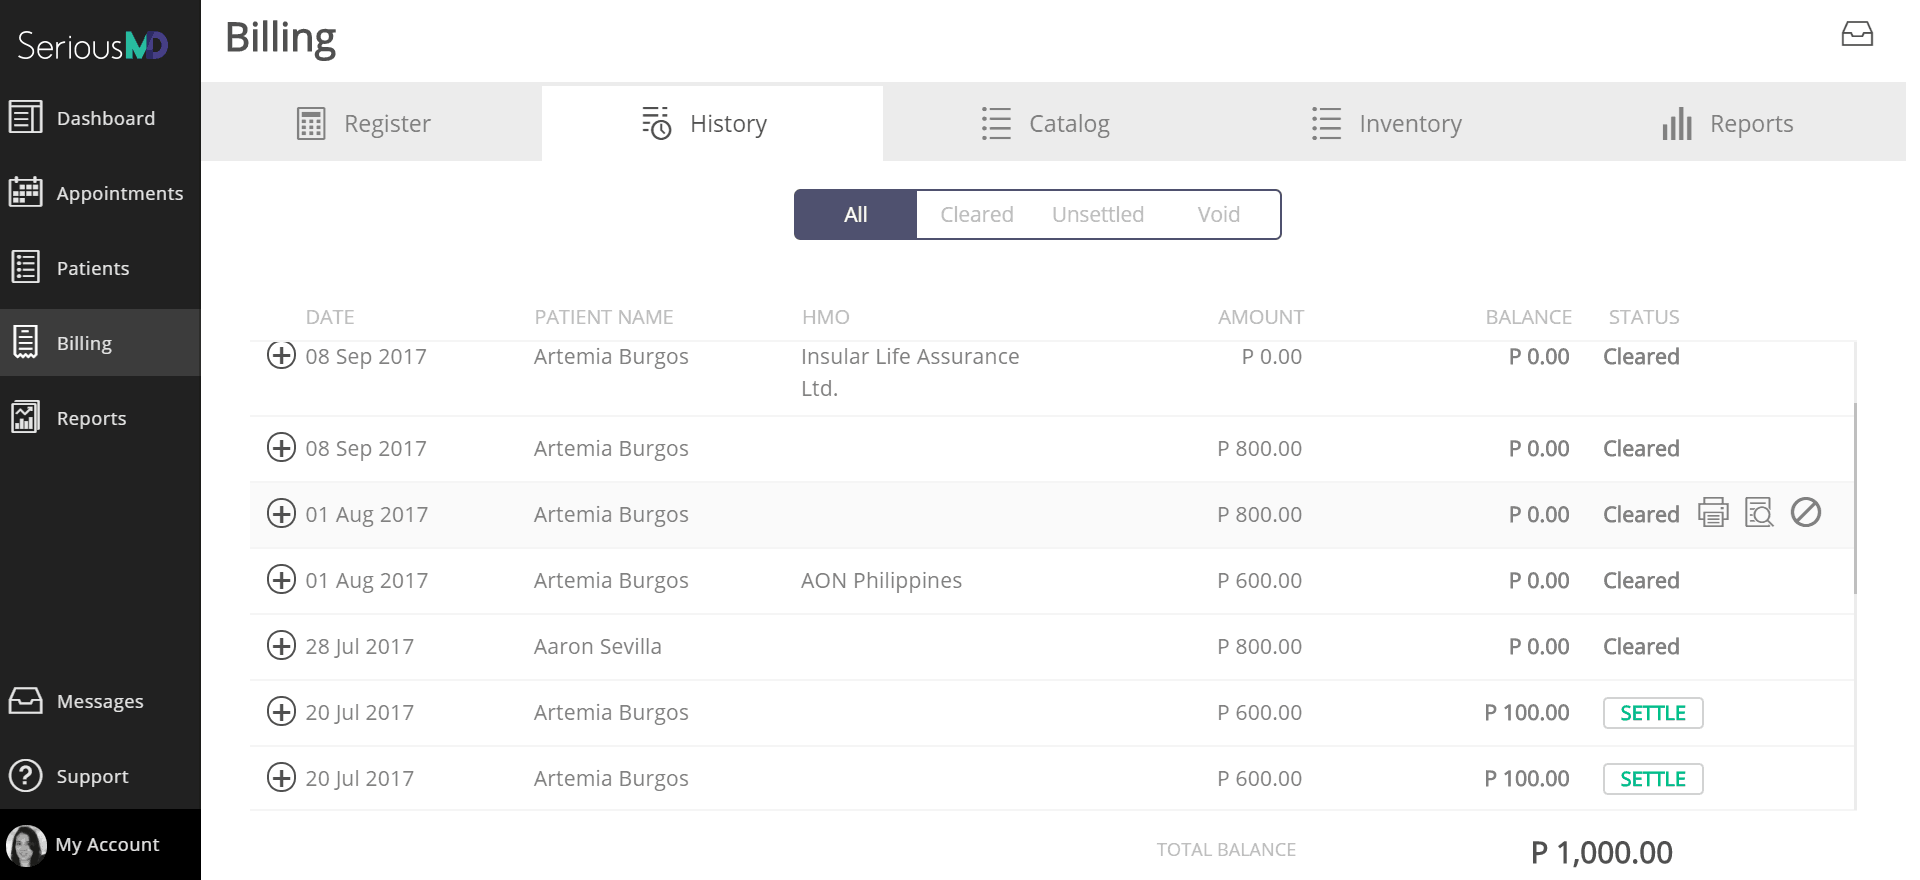1920x880 pixels.
Task: Open Appointments from the sidebar
Action: [100, 193]
